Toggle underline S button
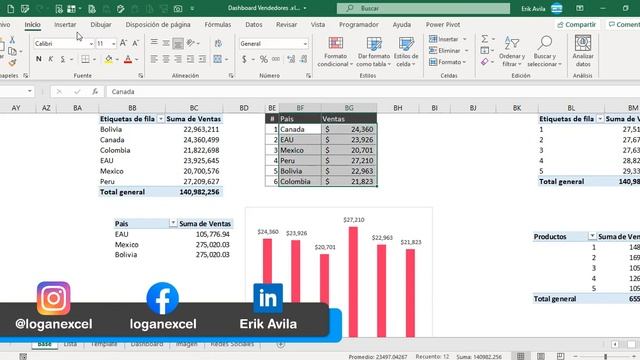 (62, 59)
